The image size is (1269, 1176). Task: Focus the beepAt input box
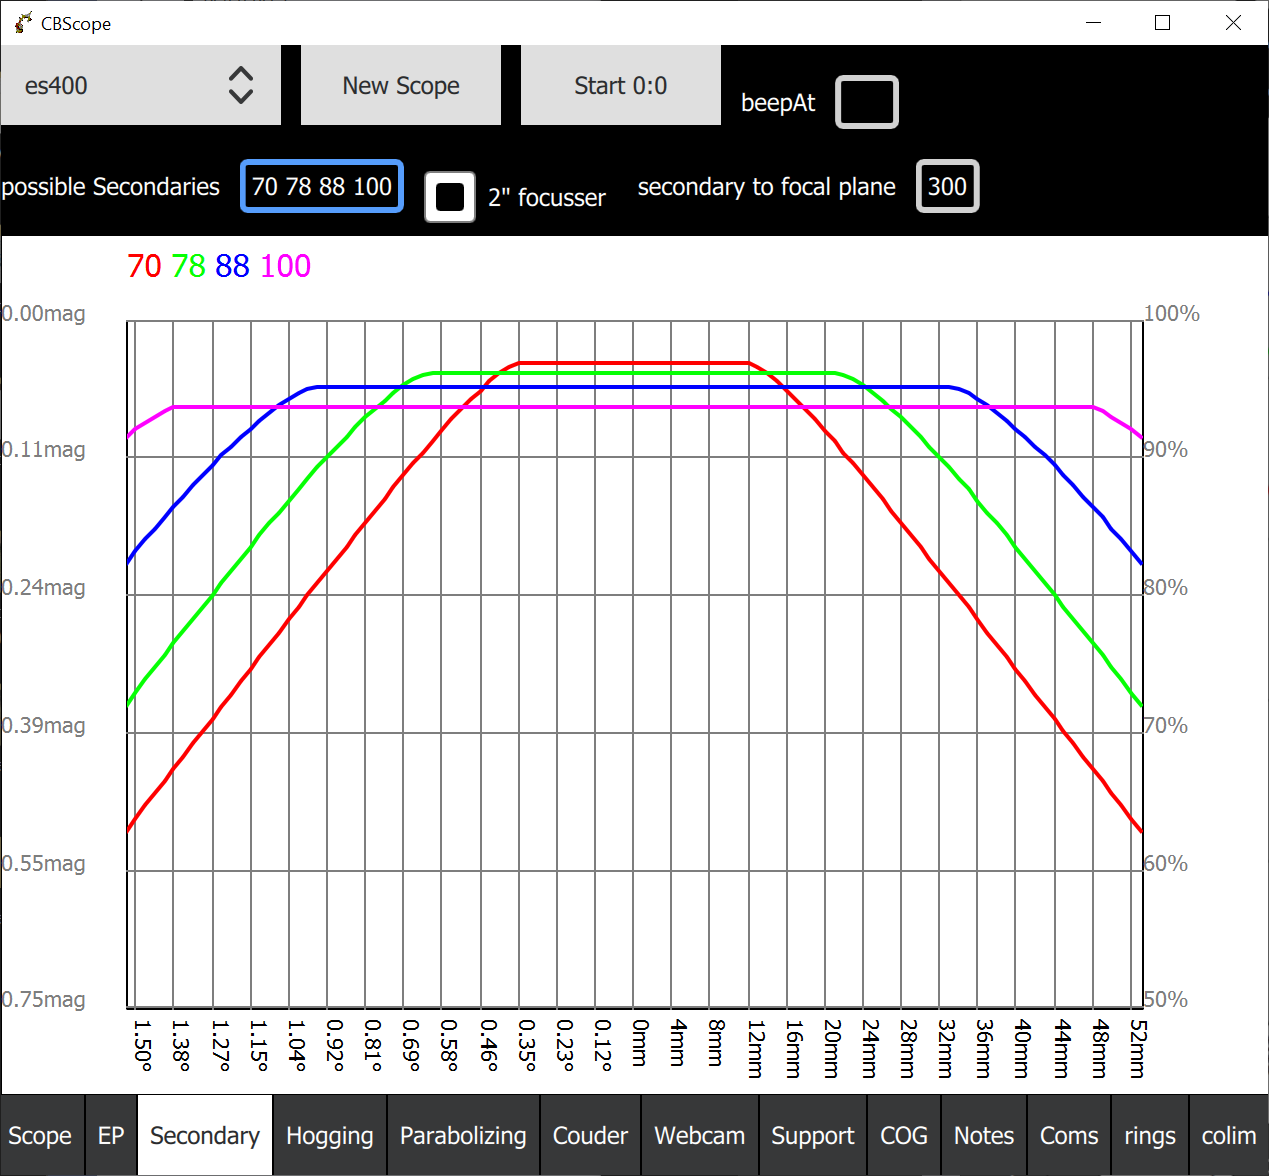(867, 102)
